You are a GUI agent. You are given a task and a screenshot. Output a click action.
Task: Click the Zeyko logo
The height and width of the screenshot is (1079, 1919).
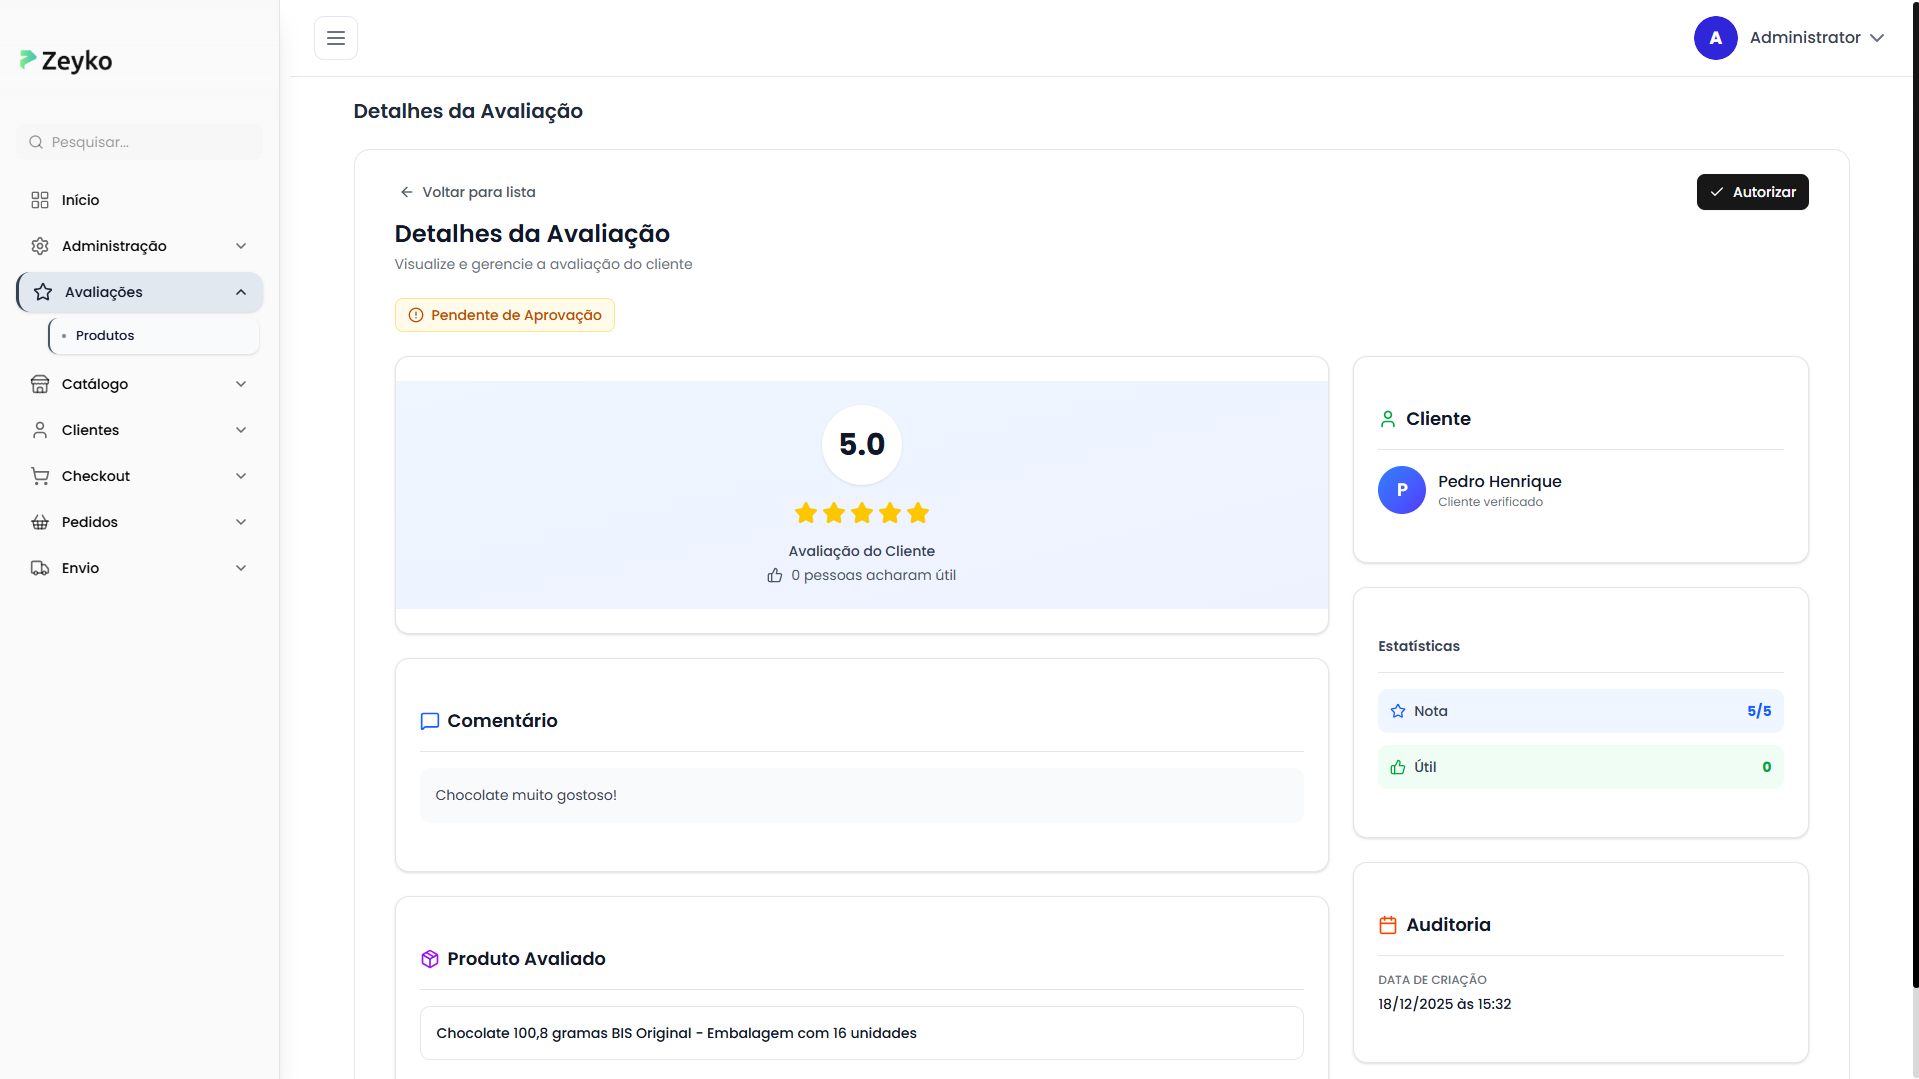[66, 61]
